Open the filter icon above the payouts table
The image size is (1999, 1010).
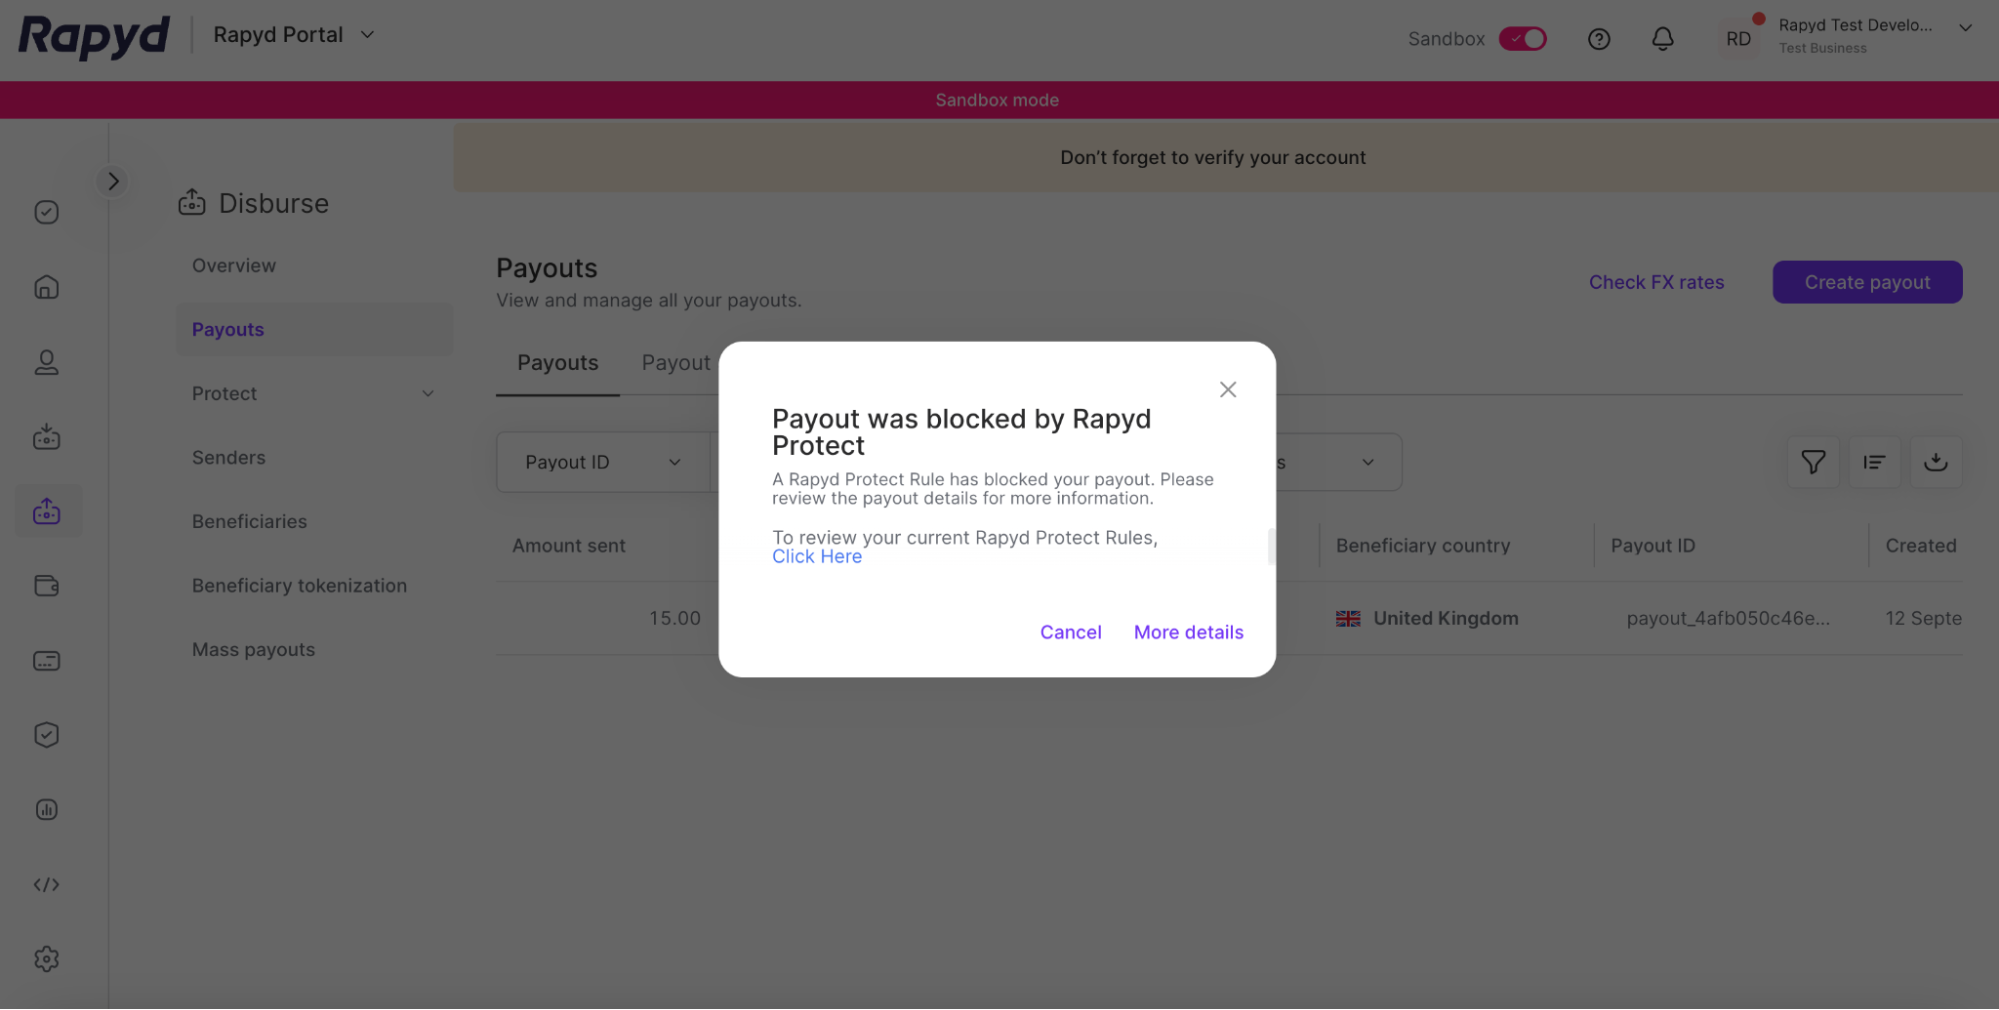click(1813, 462)
